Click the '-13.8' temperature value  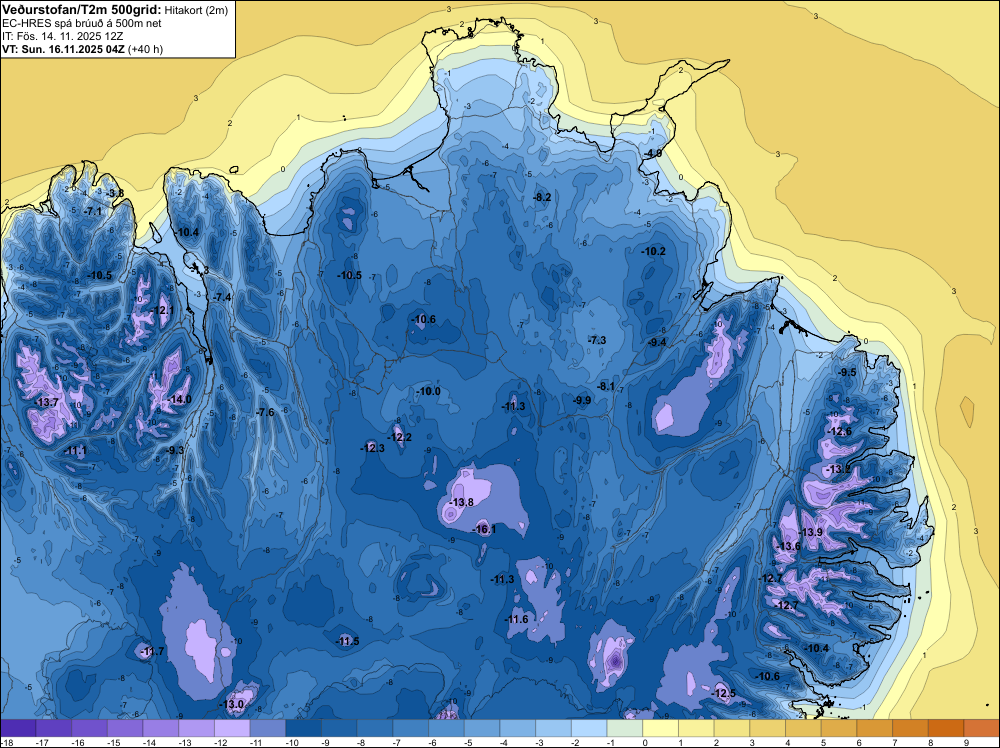tap(461, 502)
